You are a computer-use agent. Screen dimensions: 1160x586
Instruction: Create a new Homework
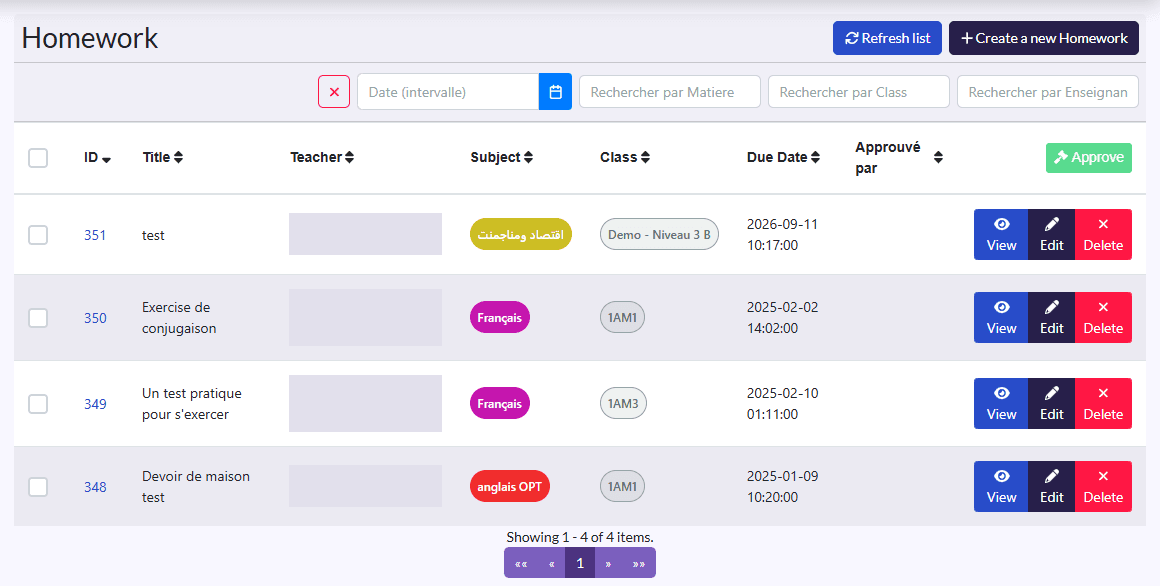coord(1044,38)
